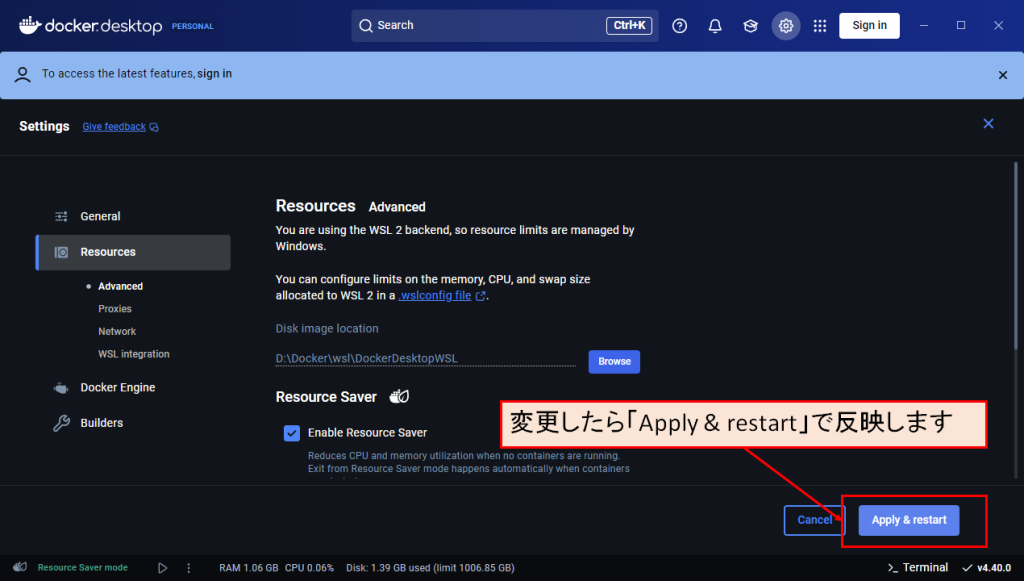
Task: Click Browse for disk image location
Action: [x=614, y=362]
